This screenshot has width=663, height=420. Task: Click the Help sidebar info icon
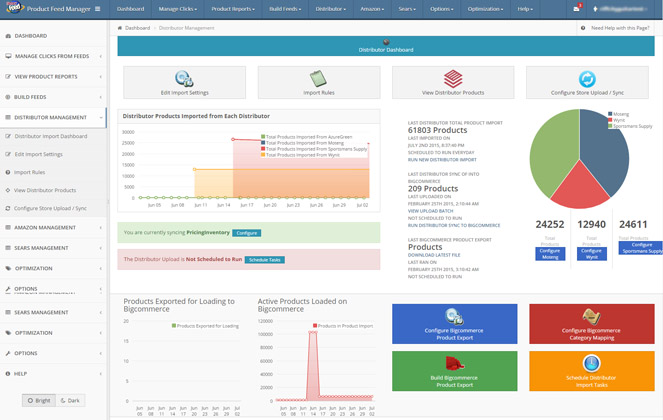(8, 374)
